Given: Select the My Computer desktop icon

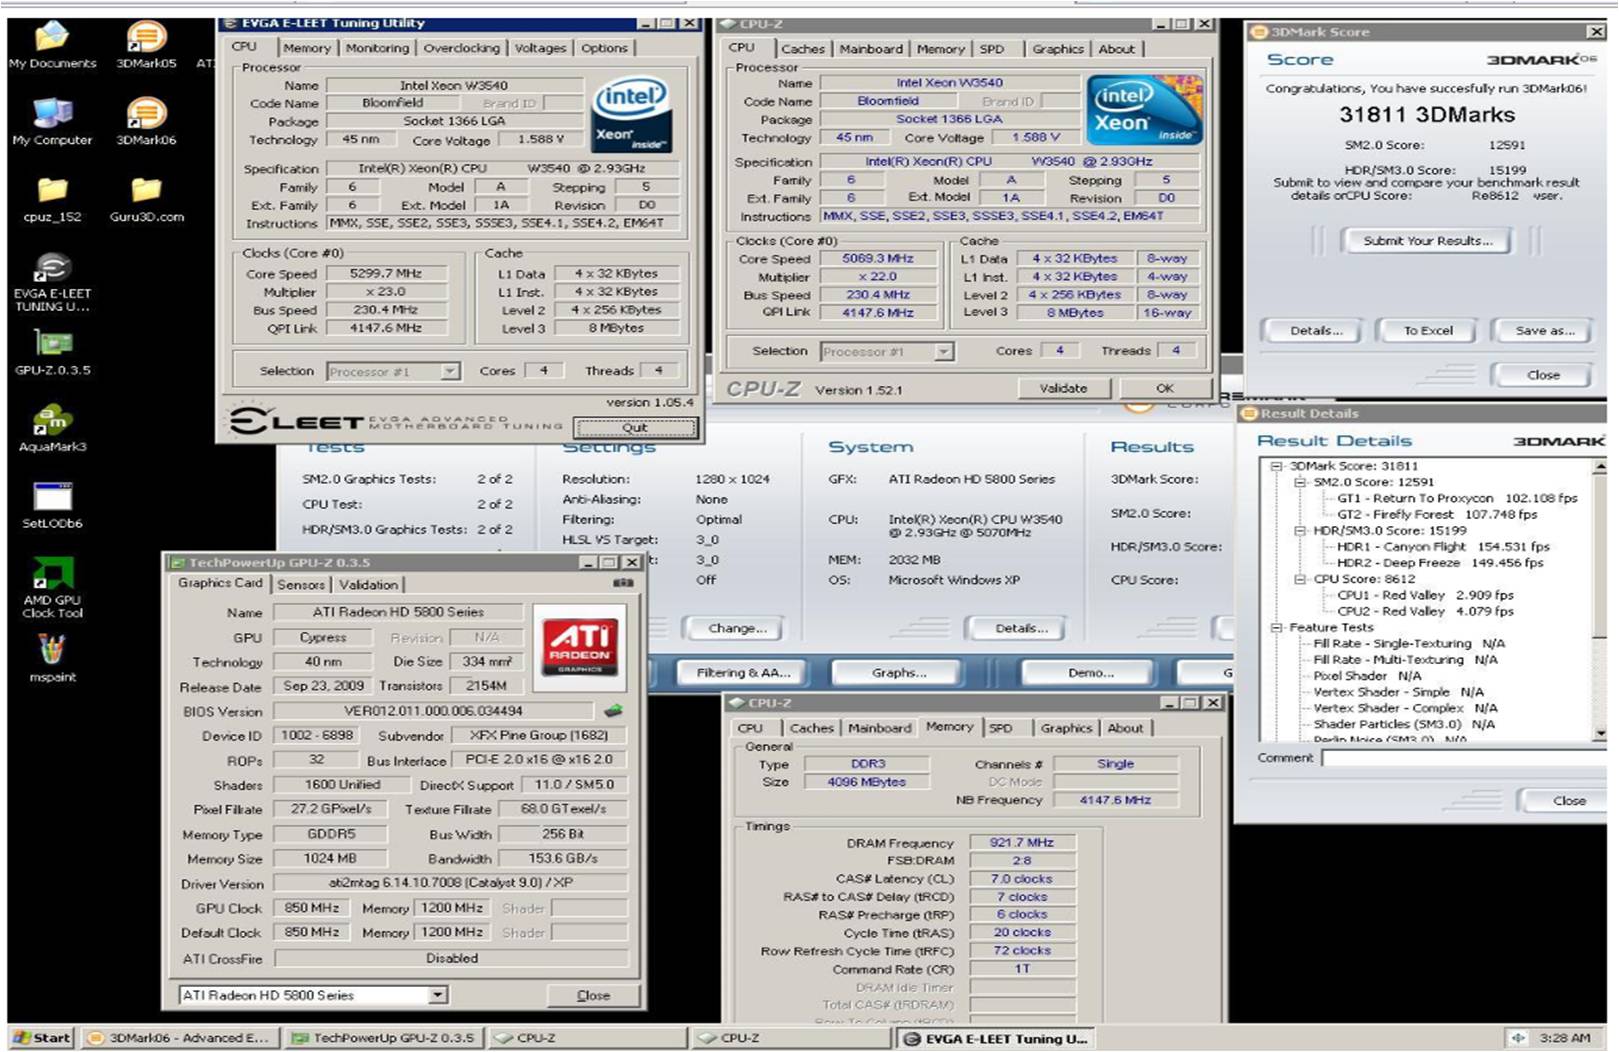Looking at the screenshot, I should click(52, 122).
